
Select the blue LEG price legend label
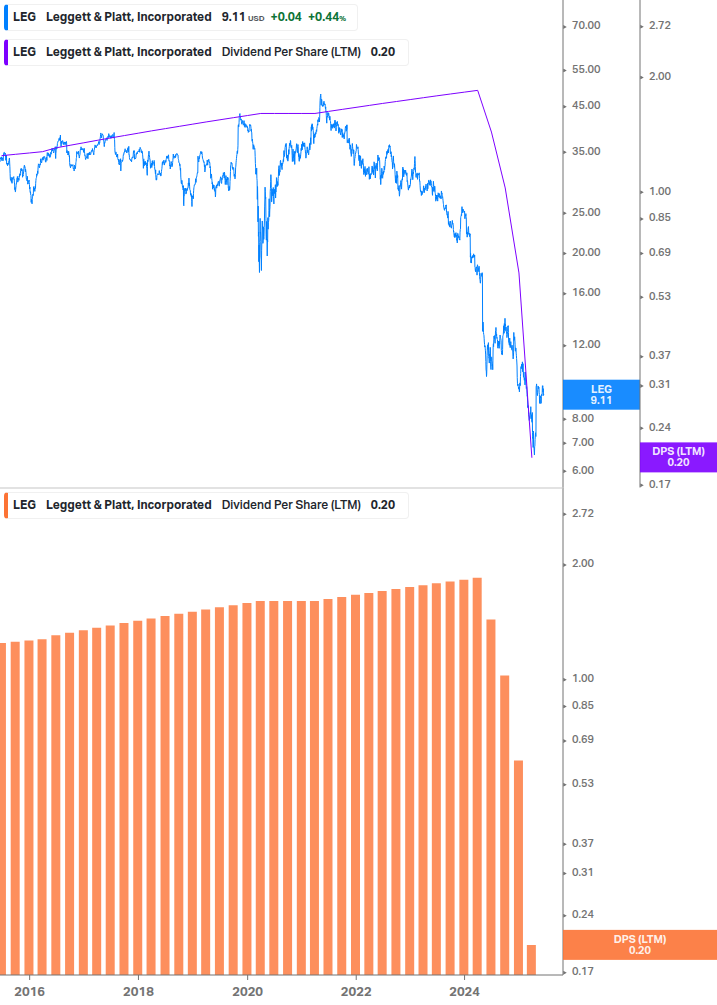point(180,17)
